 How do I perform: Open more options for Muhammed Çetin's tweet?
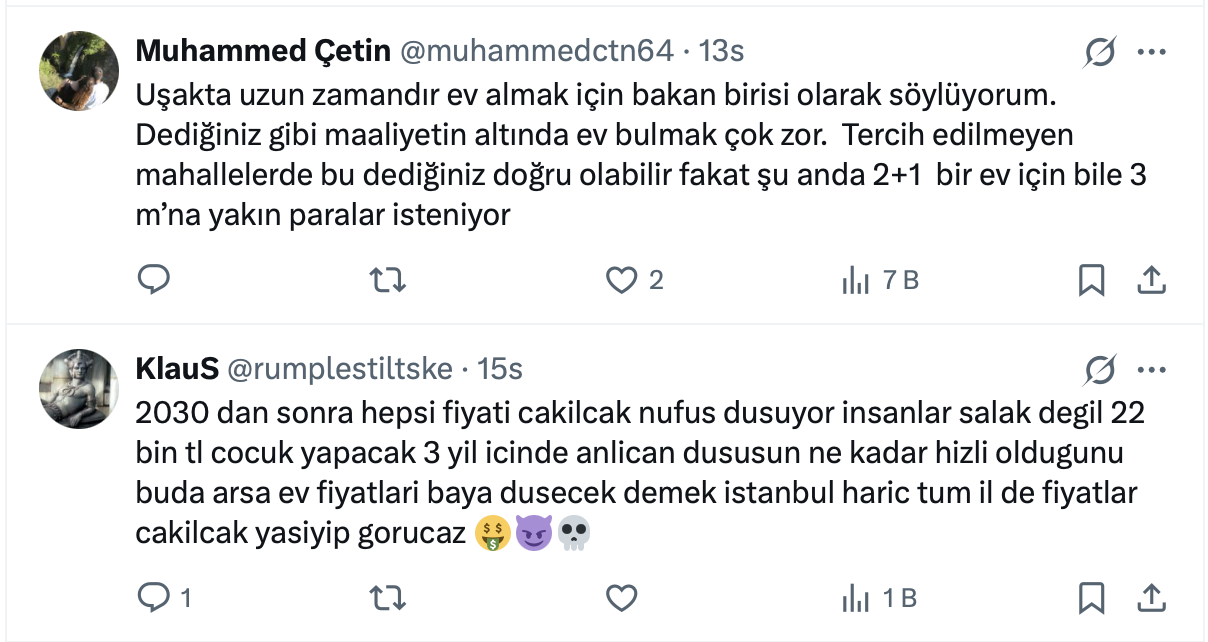click(x=1152, y=52)
